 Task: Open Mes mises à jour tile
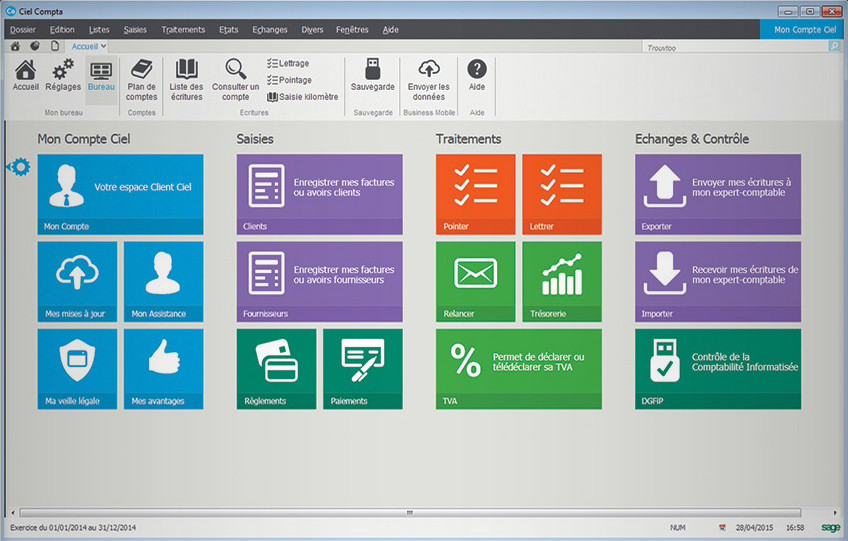[77, 281]
